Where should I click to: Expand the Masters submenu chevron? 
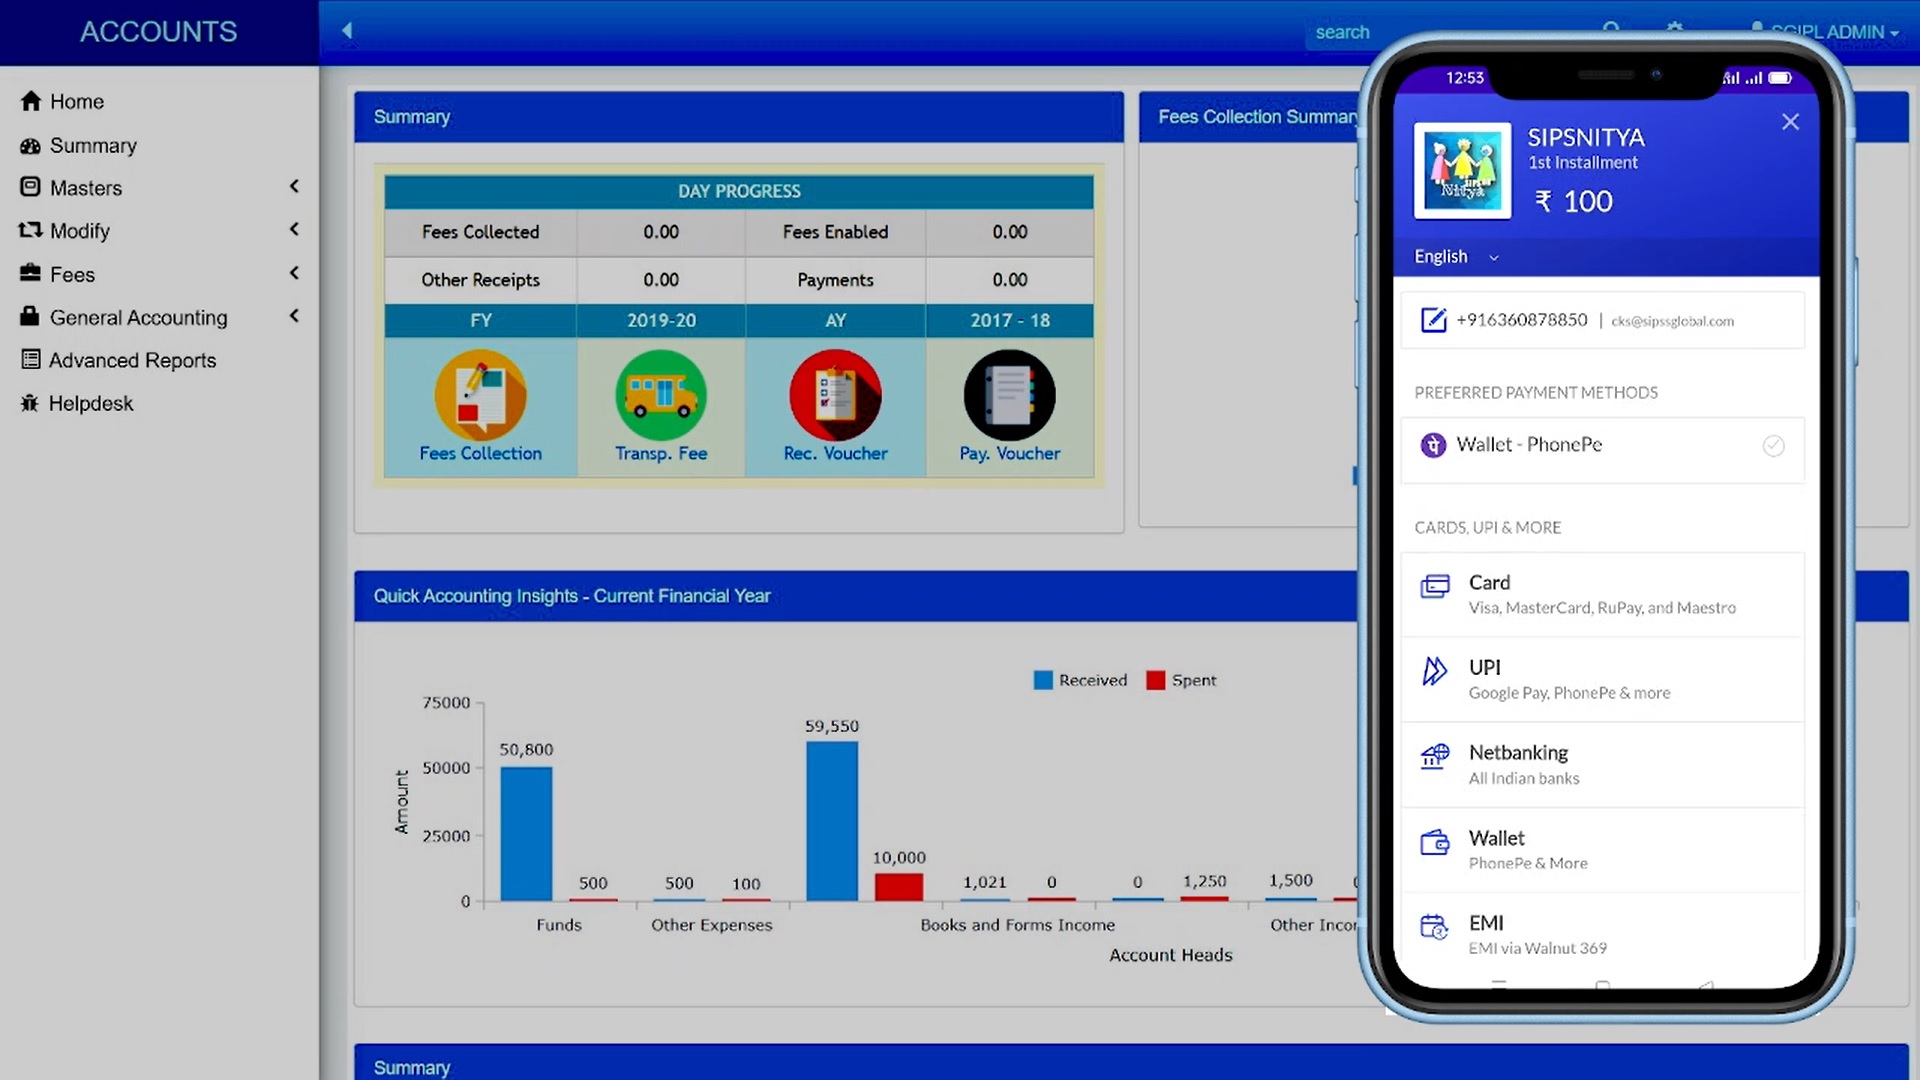click(294, 186)
